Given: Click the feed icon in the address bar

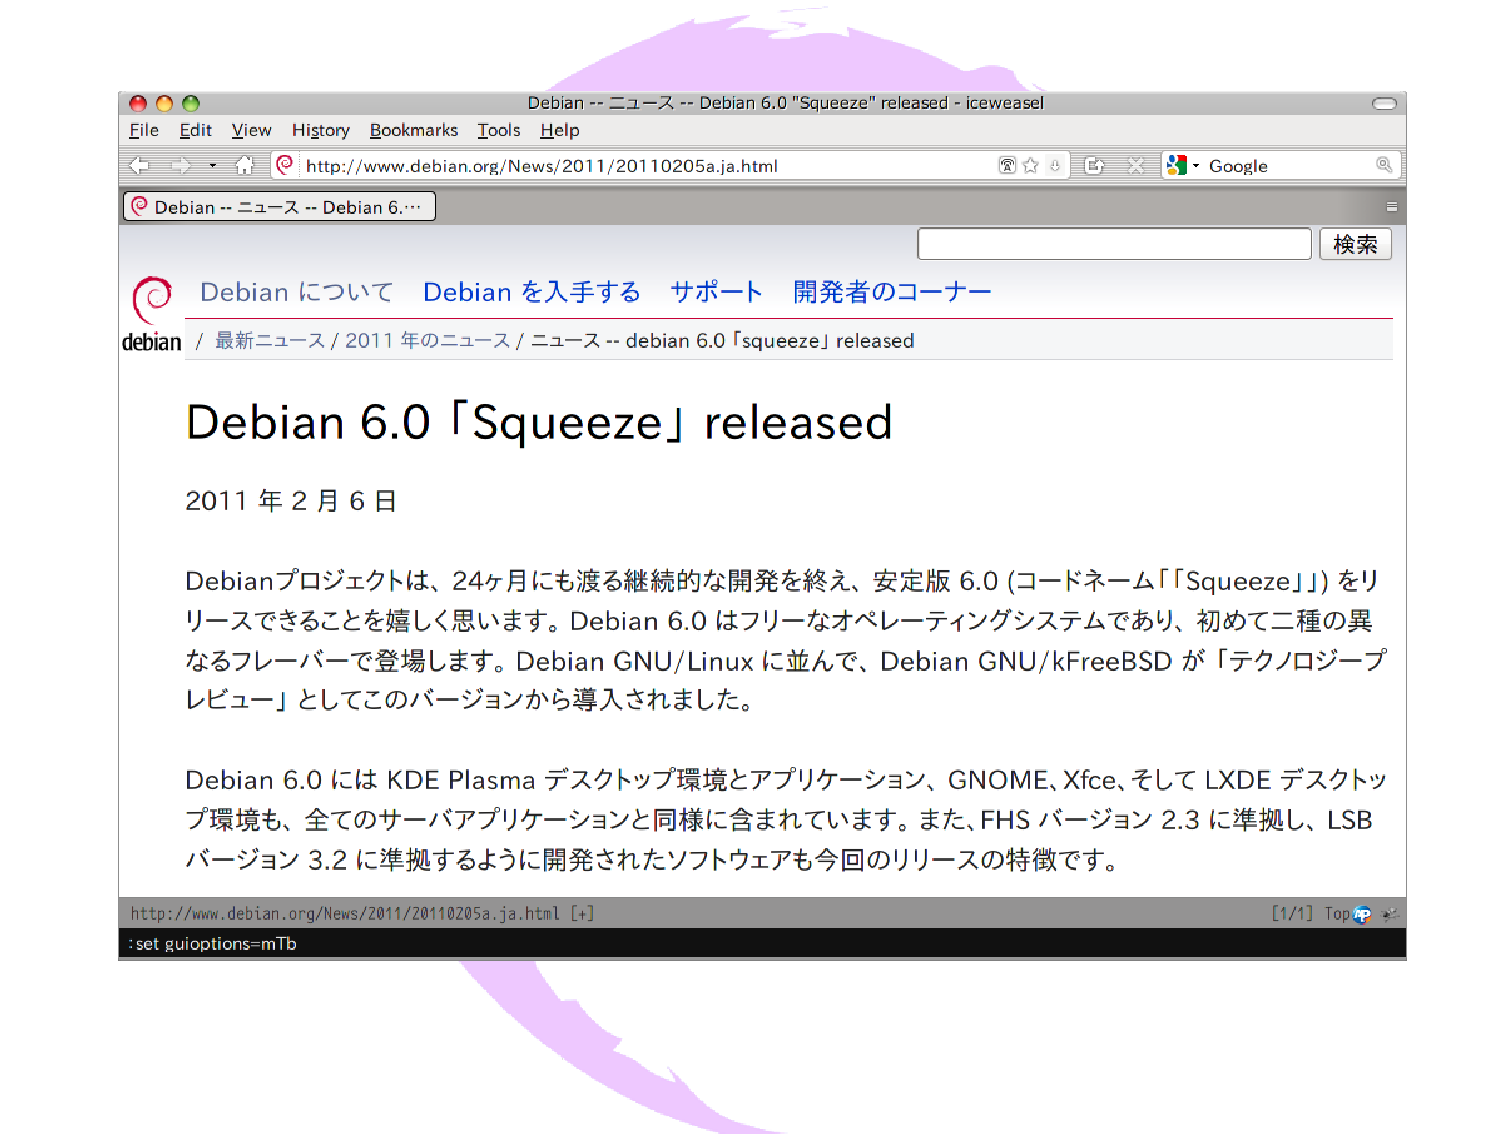Looking at the screenshot, I should (1007, 166).
